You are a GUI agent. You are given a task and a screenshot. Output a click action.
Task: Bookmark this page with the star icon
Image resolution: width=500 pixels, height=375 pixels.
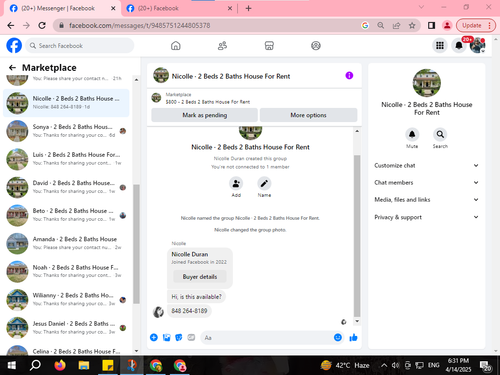[412, 25]
